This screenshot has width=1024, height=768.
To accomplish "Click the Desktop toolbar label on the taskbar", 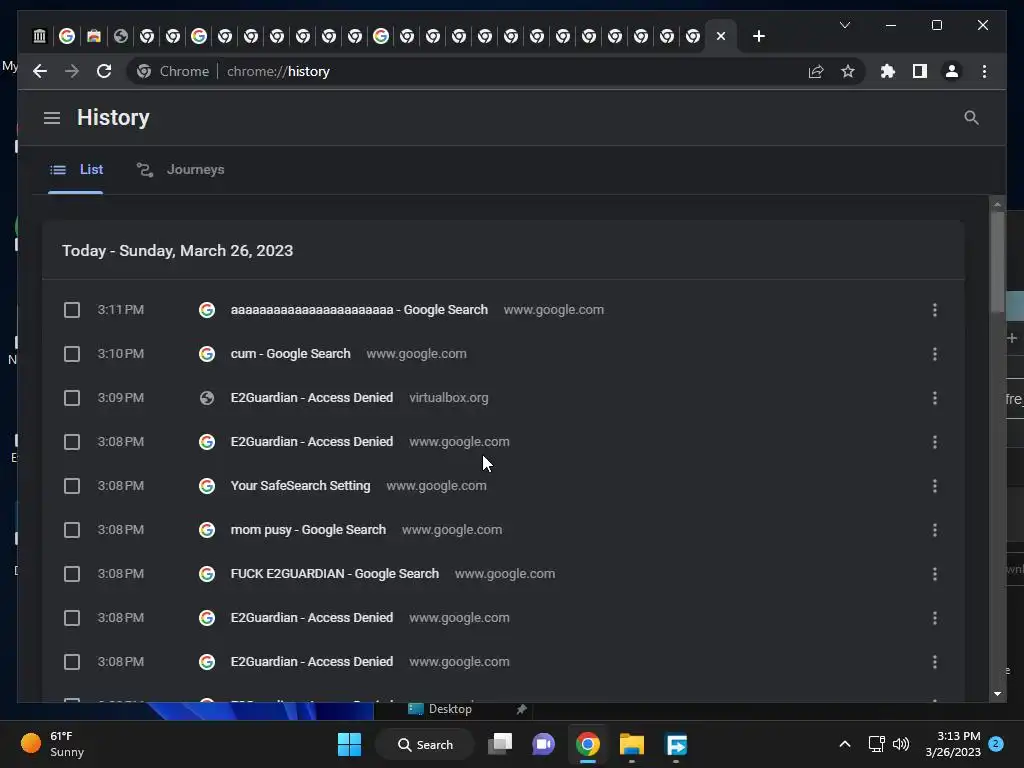I will [450, 709].
